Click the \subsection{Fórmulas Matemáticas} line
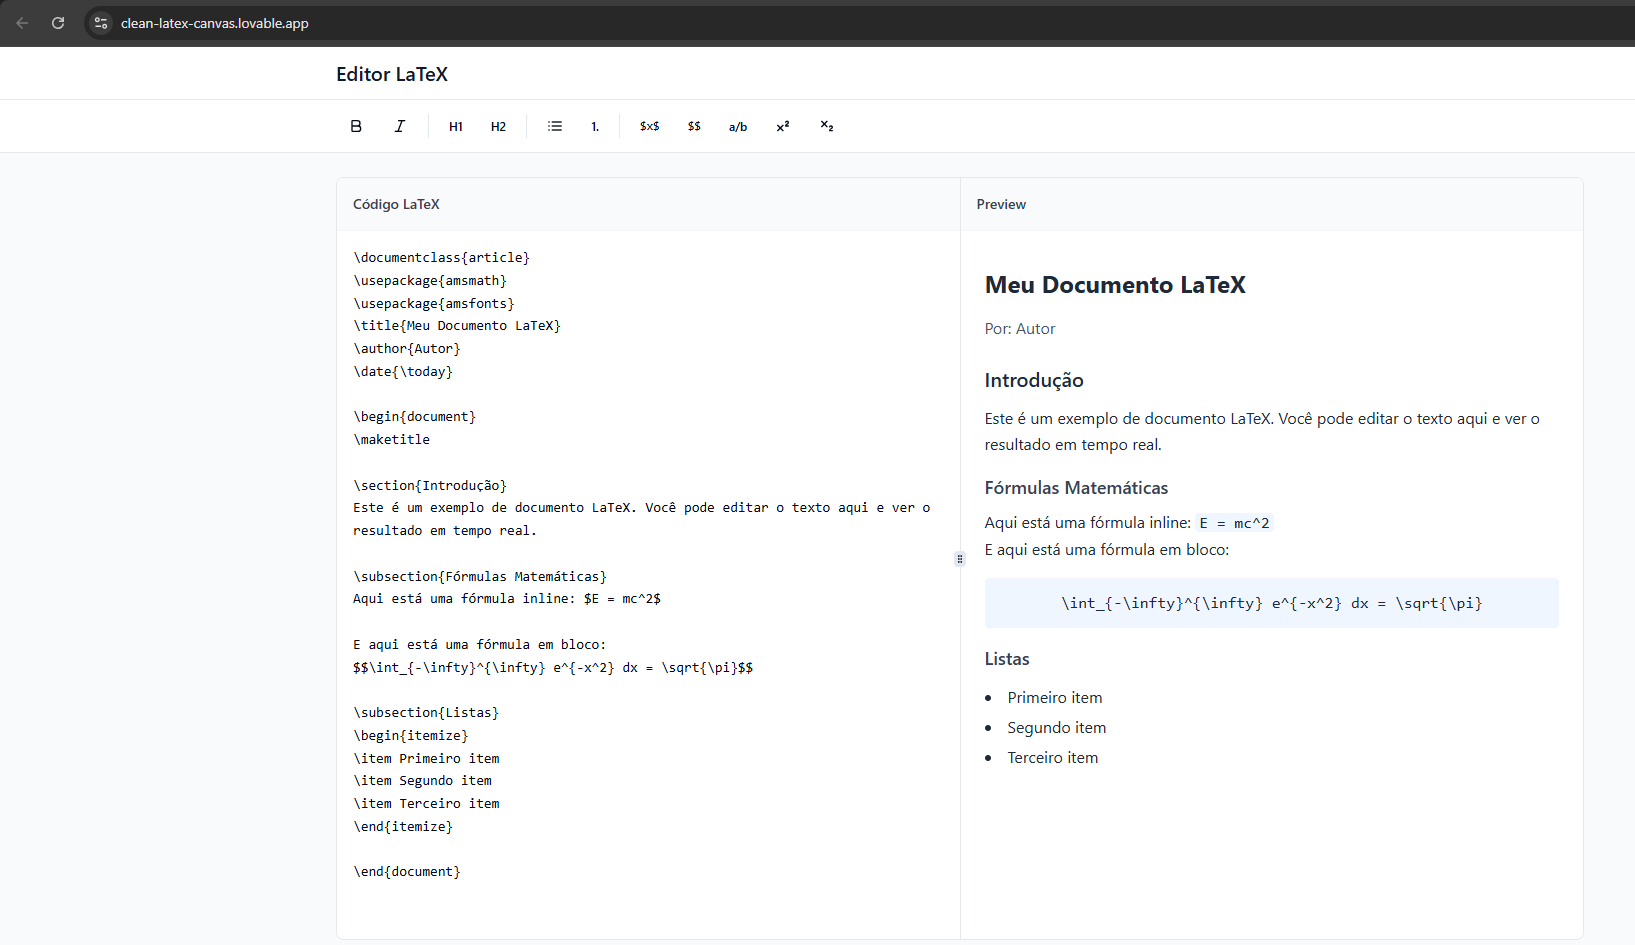 (x=480, y=577)
